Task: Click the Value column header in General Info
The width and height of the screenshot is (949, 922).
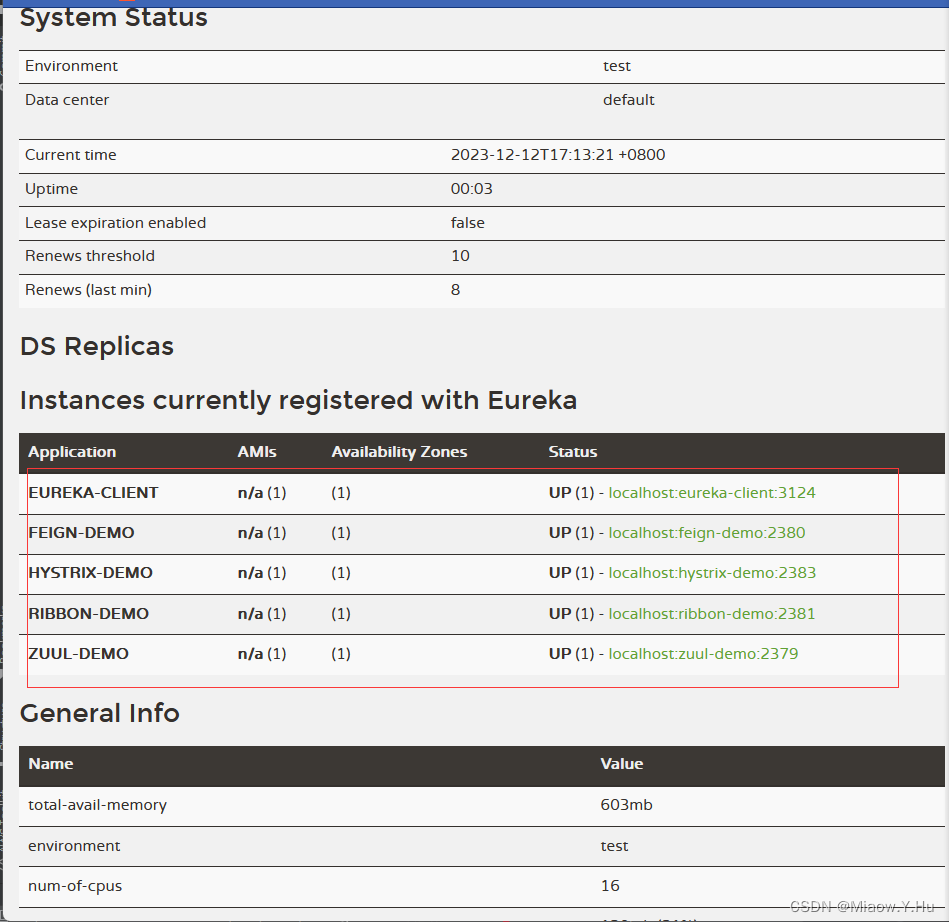Action: pos(622,764)
